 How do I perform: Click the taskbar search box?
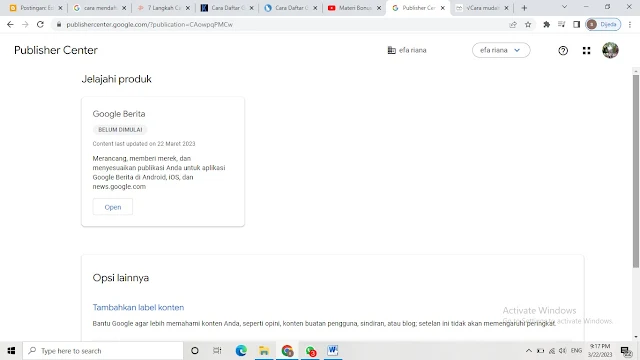[103, 351]
